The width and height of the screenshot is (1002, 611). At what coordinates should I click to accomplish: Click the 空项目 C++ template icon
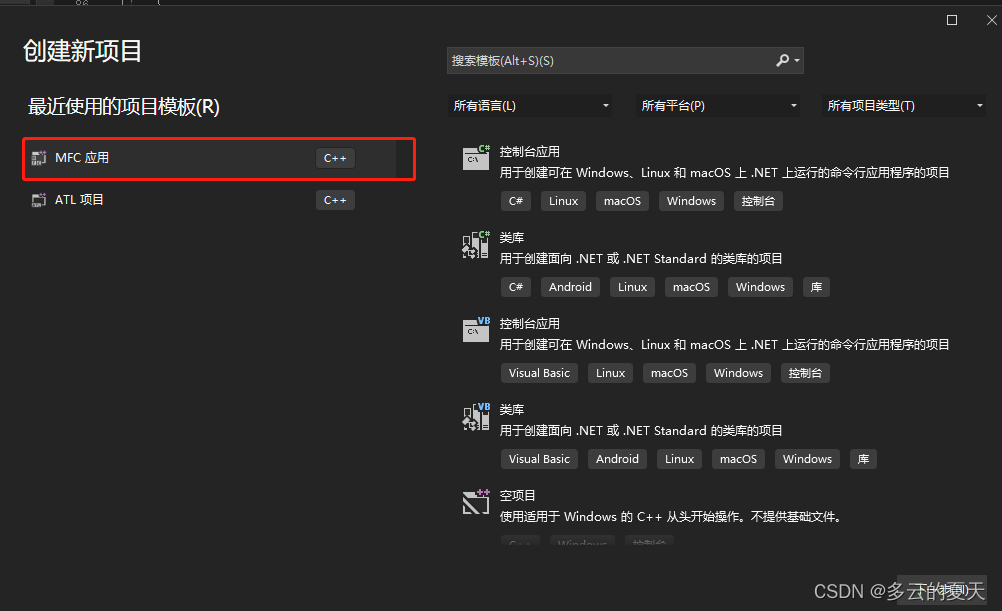coord(476,502)
